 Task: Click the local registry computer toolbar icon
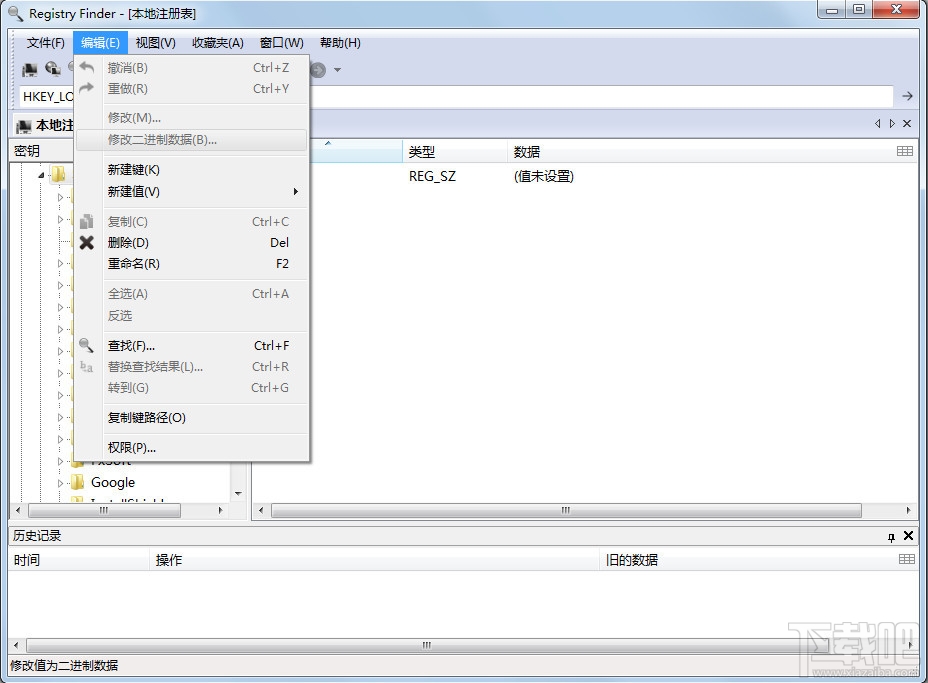pos(30,68)
